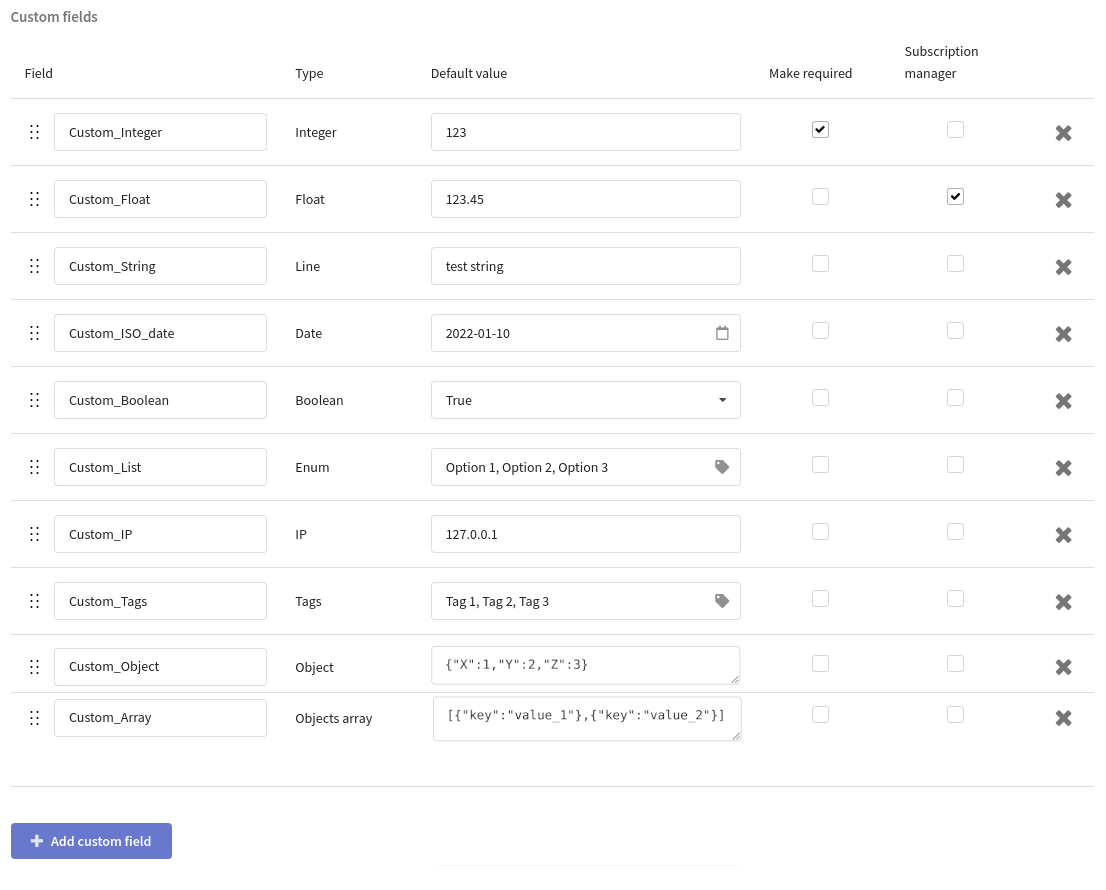Image resolution: width=1106 pixels, height=890 pixels.
Task: Open the Tag 1, Tag 2, Tag 3 selector
Action: [570, 601]
